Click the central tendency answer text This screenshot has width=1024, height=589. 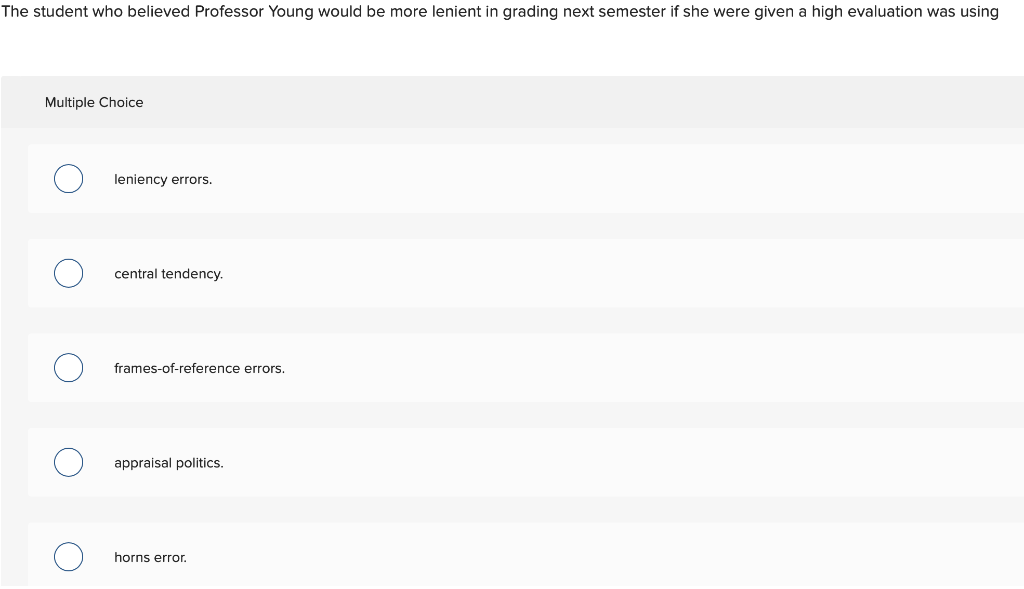(x=168, y=273)
